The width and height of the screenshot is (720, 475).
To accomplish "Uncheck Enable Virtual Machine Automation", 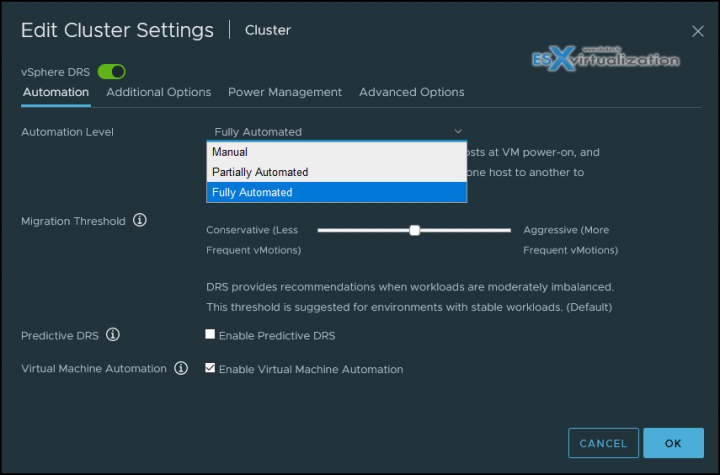I will tap(210, 369).
